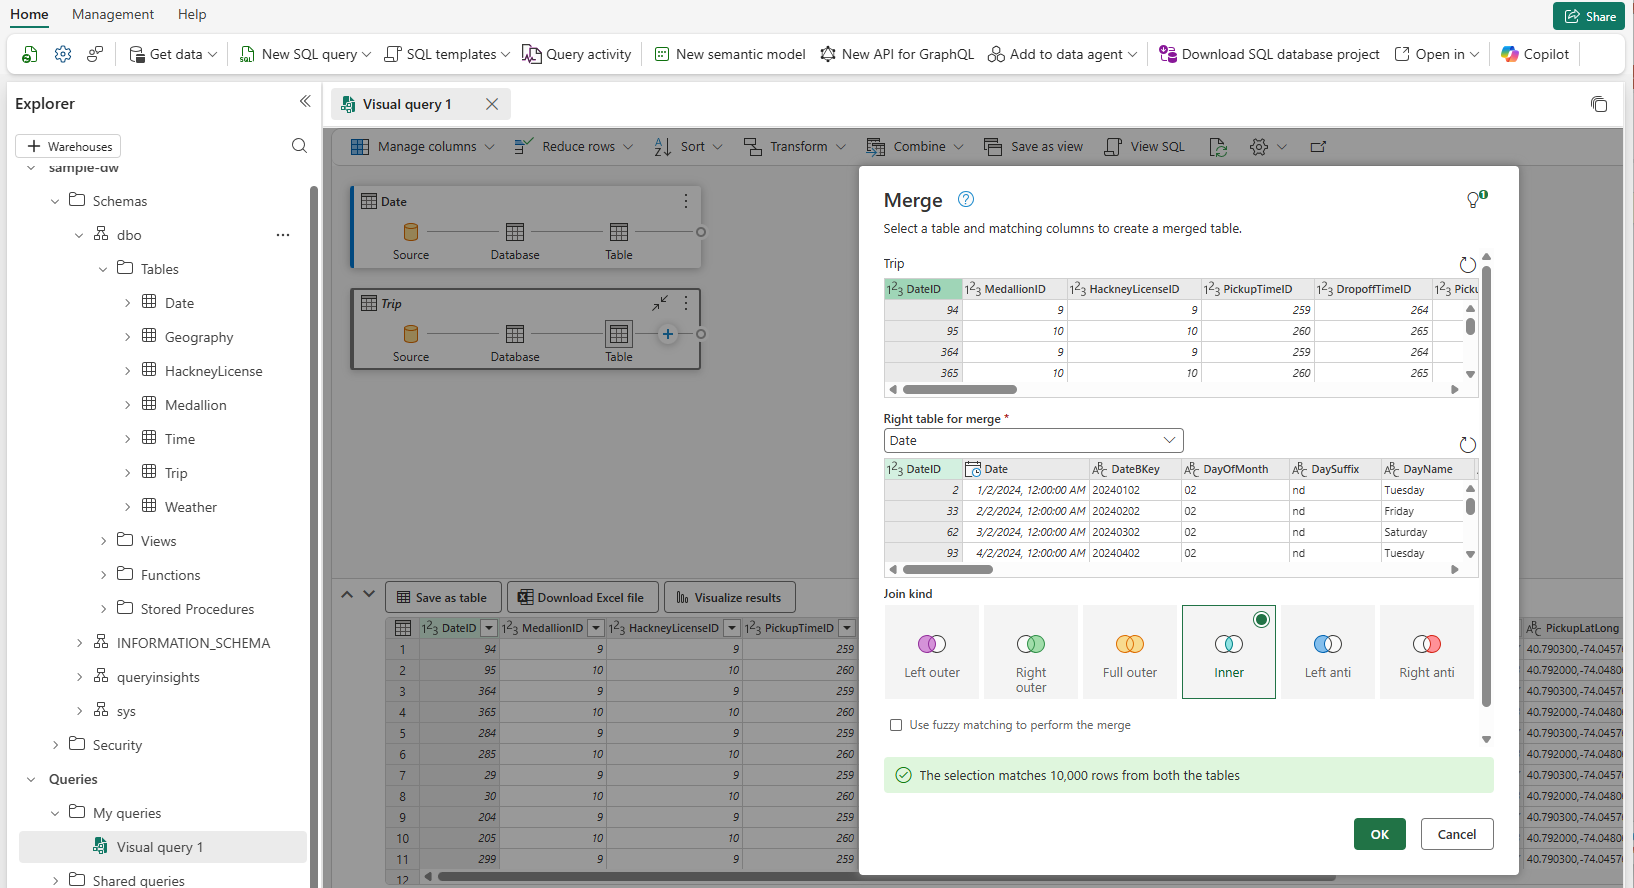Screen dimensions: 1634x888
Task: Click Download SQL database project
Action: [1269, 54]
